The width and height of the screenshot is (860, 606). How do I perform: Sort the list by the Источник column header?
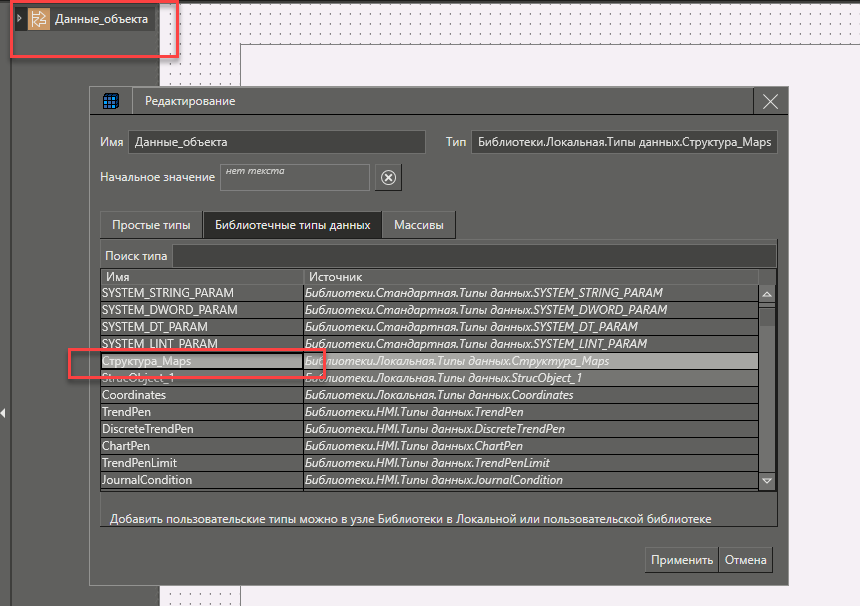530,276
